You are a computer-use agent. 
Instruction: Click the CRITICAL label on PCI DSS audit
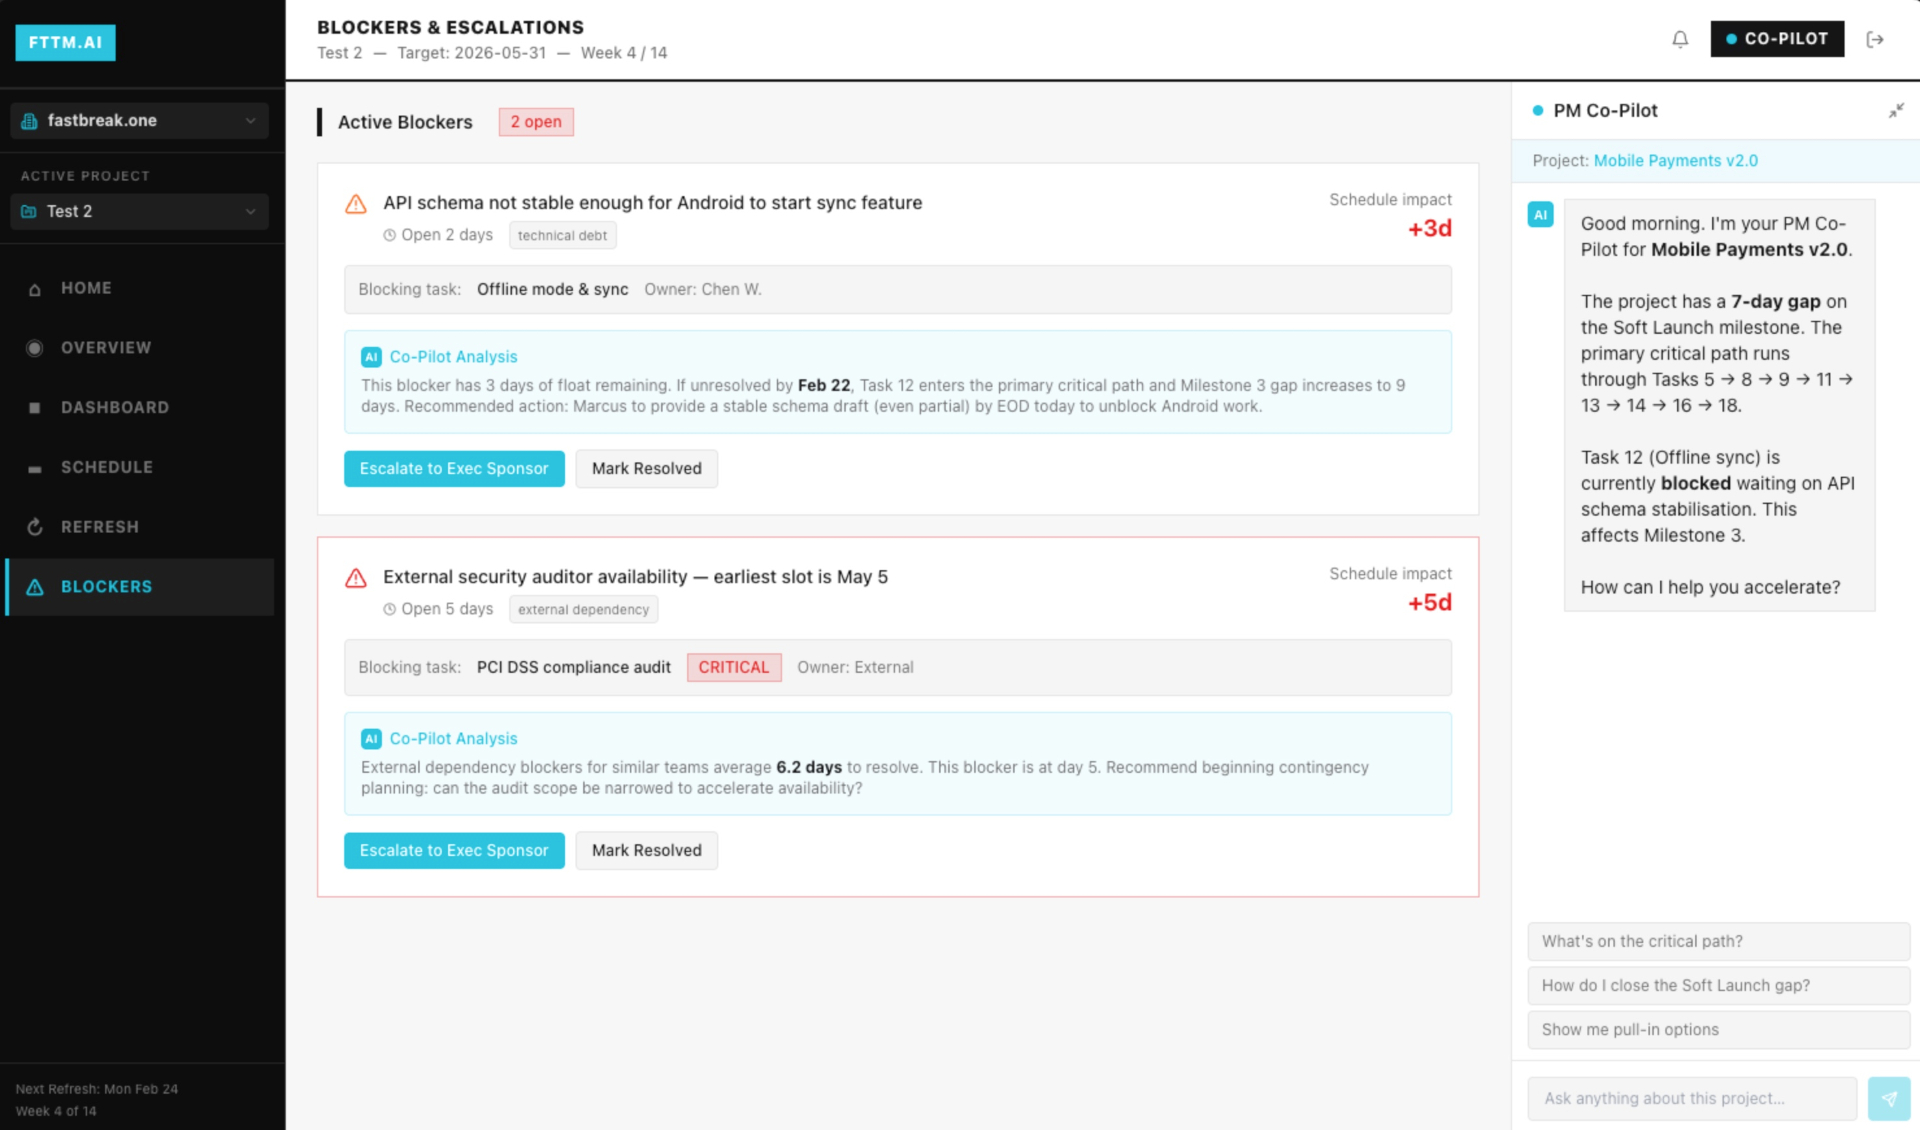pos(734,668)
